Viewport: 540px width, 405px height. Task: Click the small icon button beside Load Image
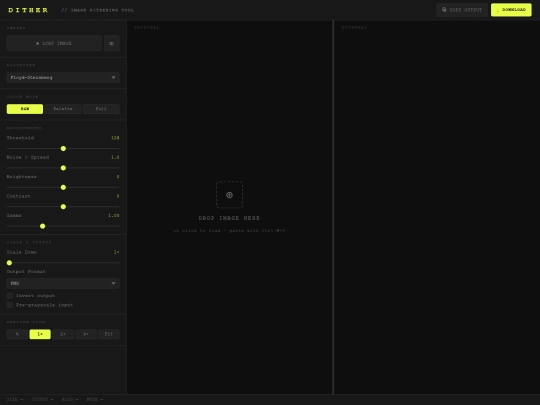[112, 43]
